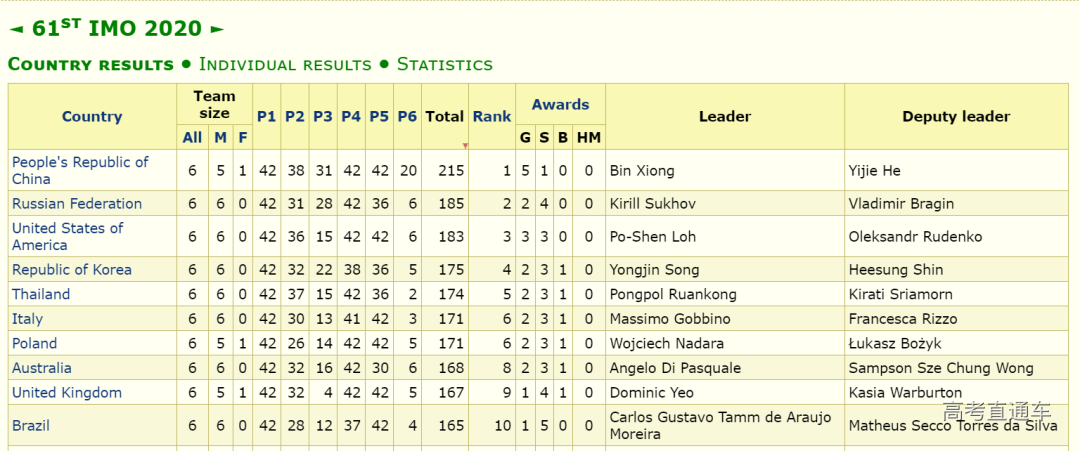The image size is (1080, 451).
Task: Open Republic of Korea country link
Action: [72, 269]
